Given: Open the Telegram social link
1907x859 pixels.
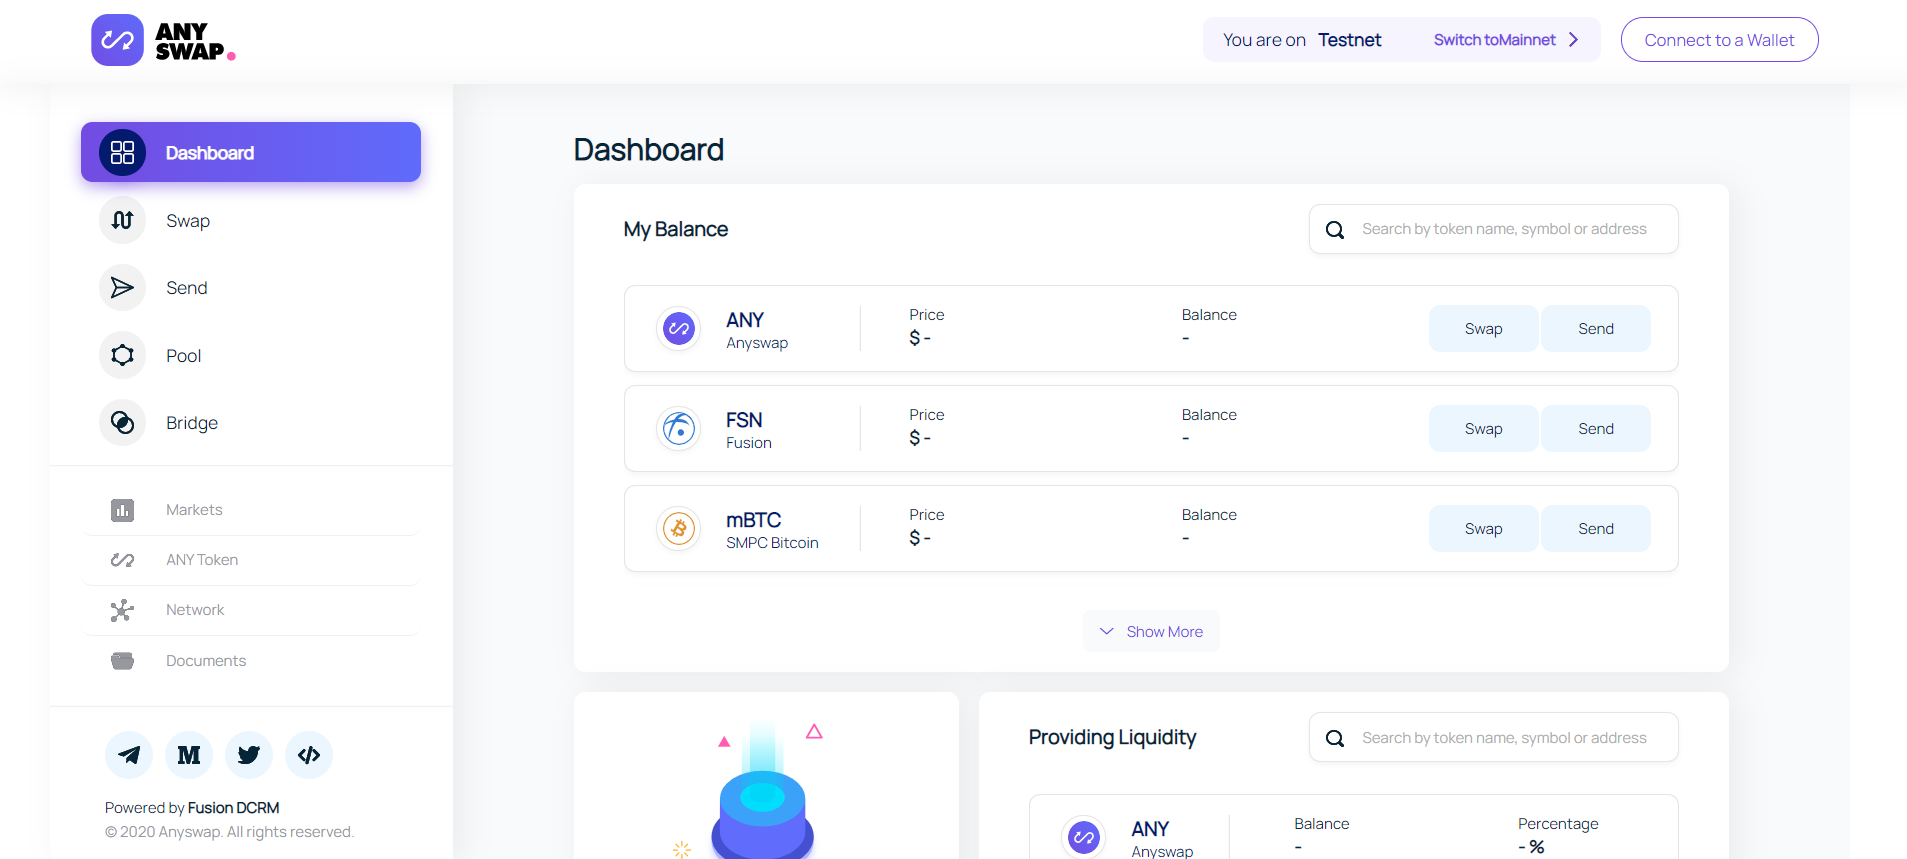Looking at the screenshot, I should 129,755.
